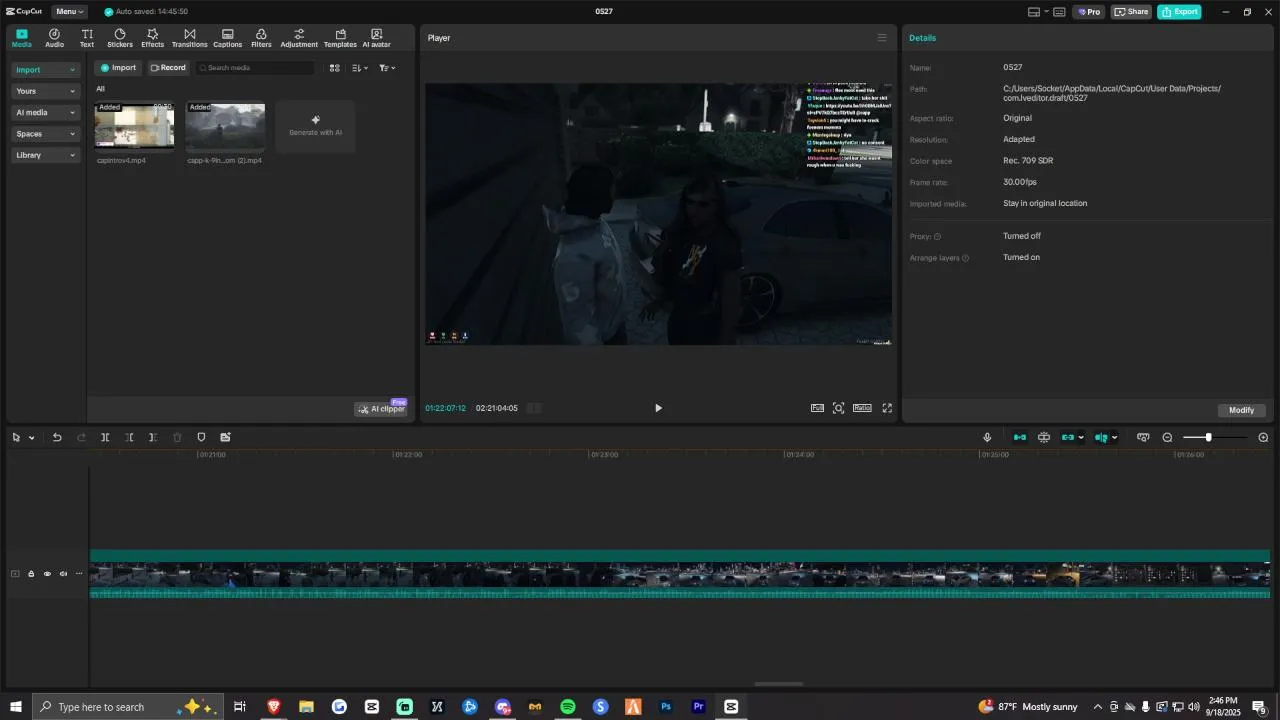Launch the AI clipper tool
The width and height of the screenshot is (1280, 720).
point(381,409)
